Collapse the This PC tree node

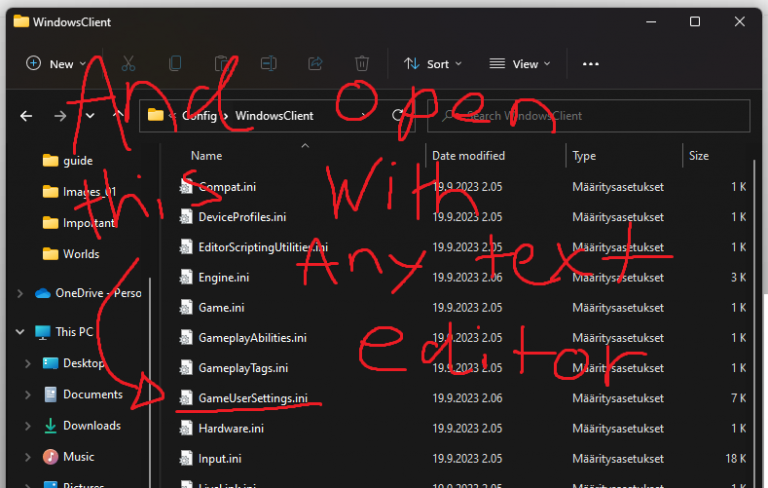[x=20, y=331]
